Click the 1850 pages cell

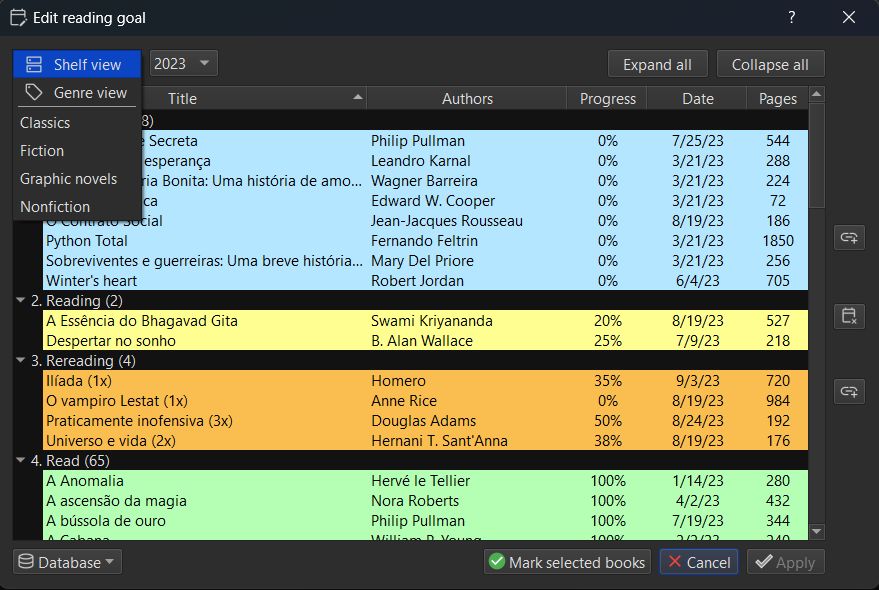point(778,241)
